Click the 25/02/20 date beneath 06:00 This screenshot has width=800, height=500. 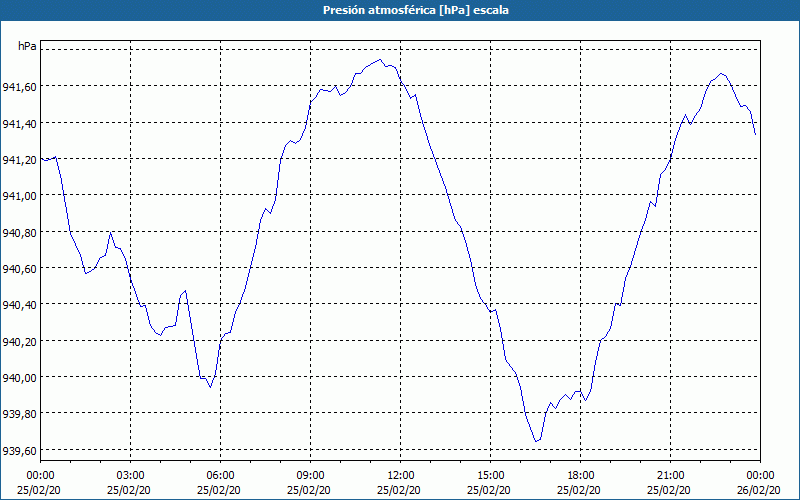(218, 490)
